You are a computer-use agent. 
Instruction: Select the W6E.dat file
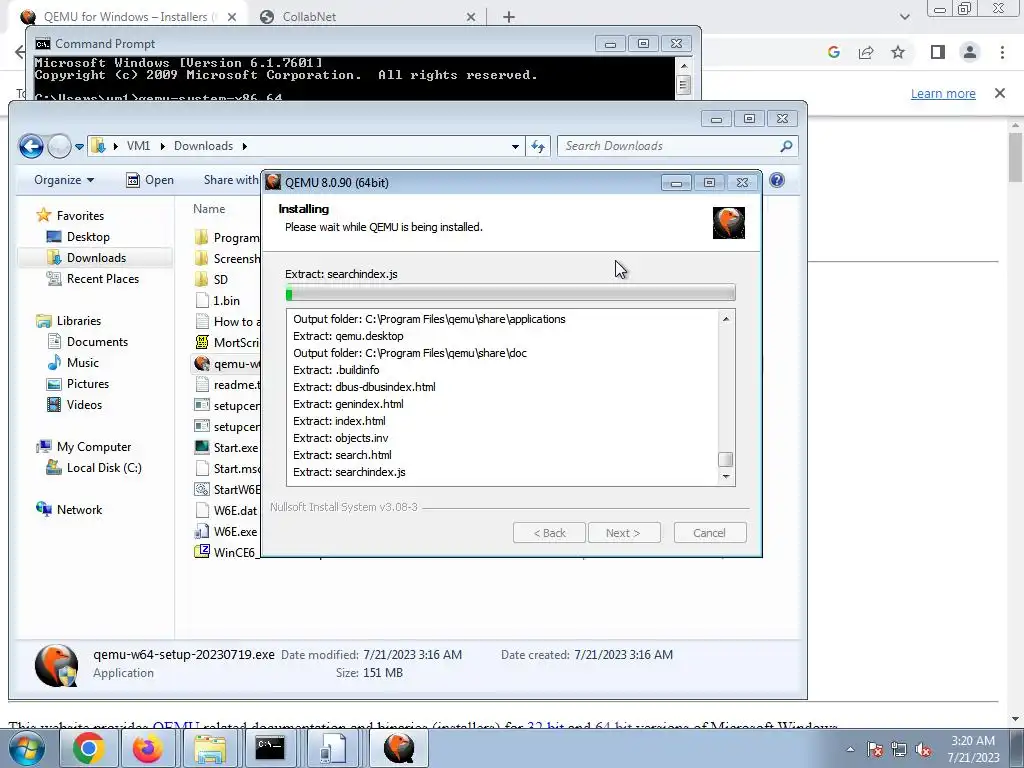click(x=226, y=511)
